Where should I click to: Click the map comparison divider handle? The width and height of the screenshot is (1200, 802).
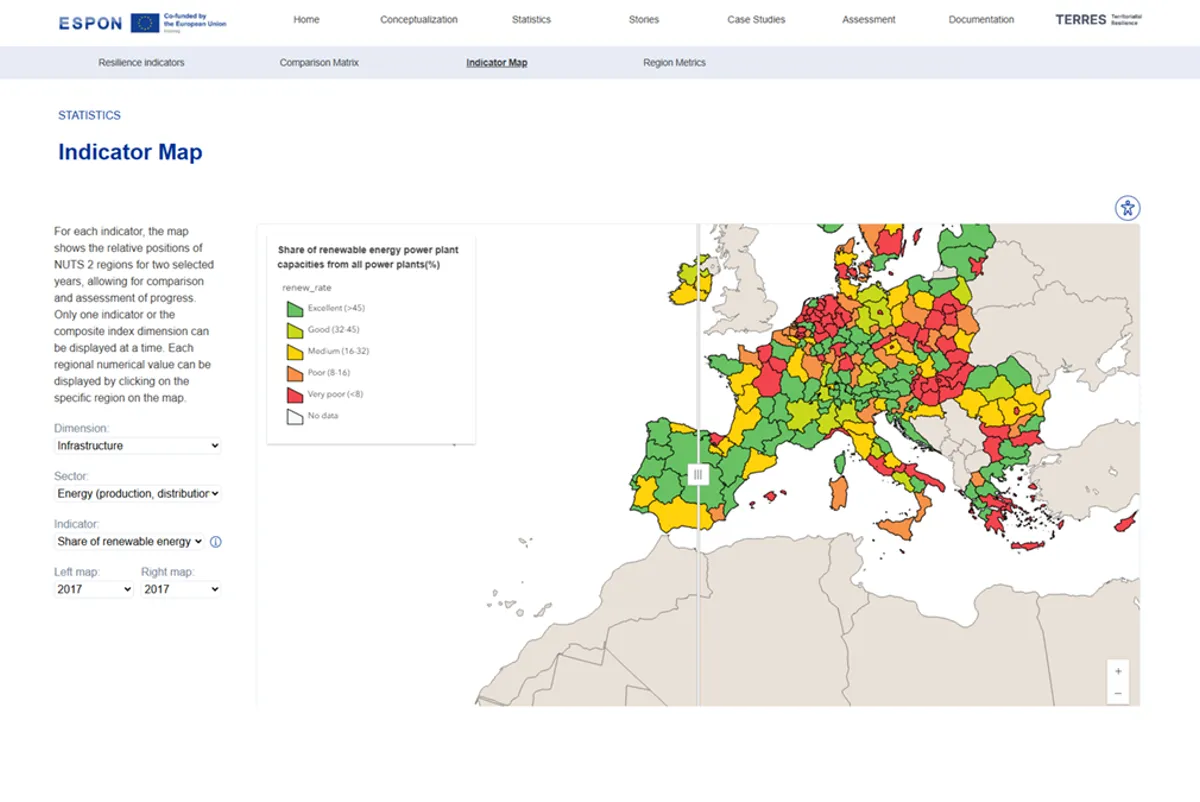click(x=698, y=474)
